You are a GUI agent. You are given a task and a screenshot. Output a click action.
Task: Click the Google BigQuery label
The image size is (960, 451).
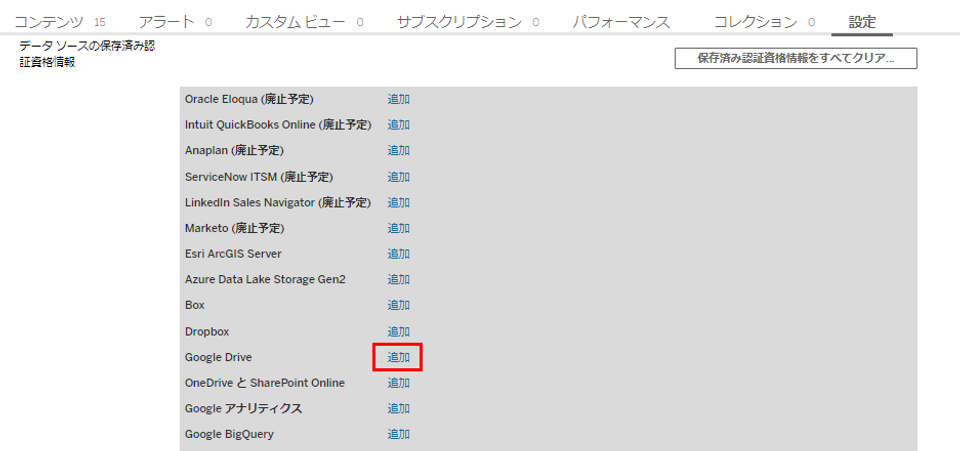coord(229,434)
